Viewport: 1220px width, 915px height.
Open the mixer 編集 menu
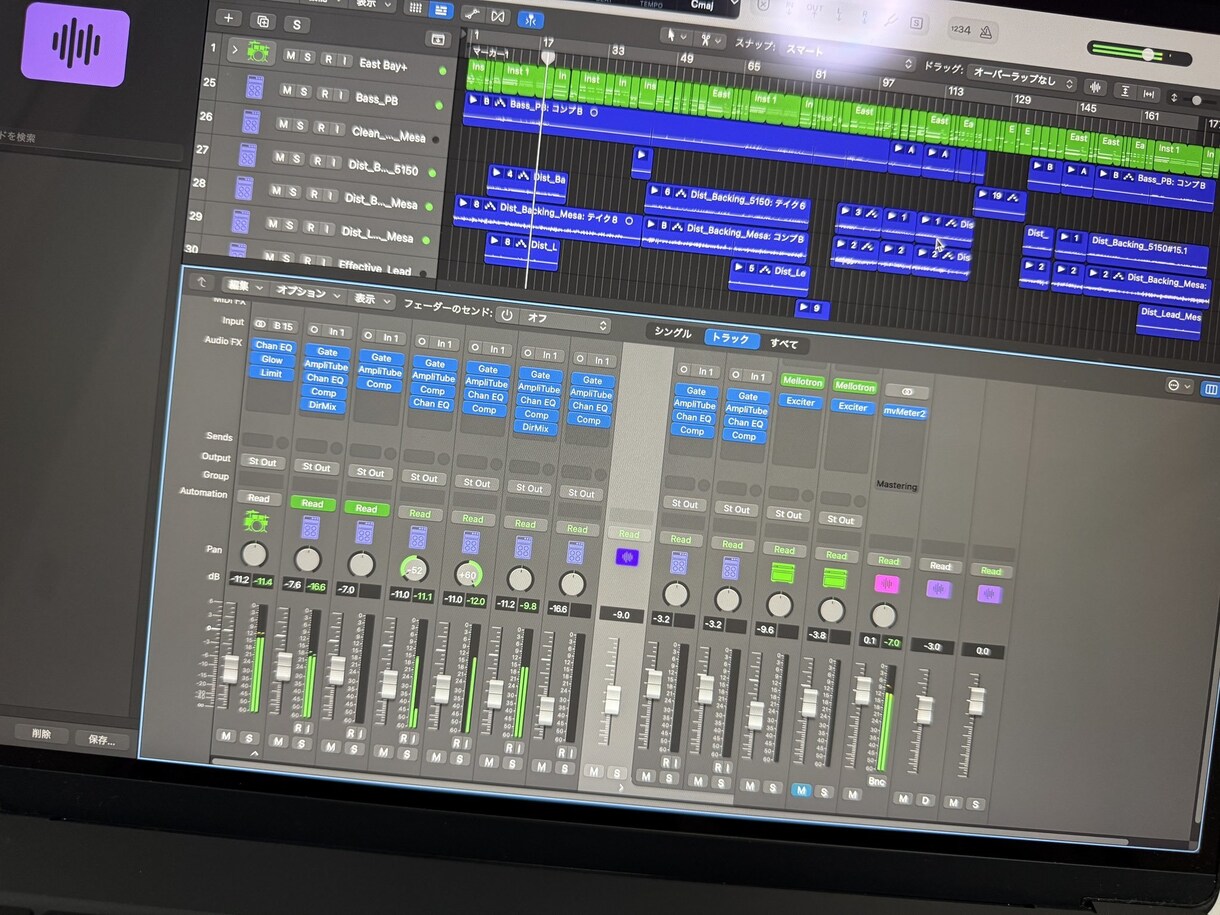click(244, 287)
